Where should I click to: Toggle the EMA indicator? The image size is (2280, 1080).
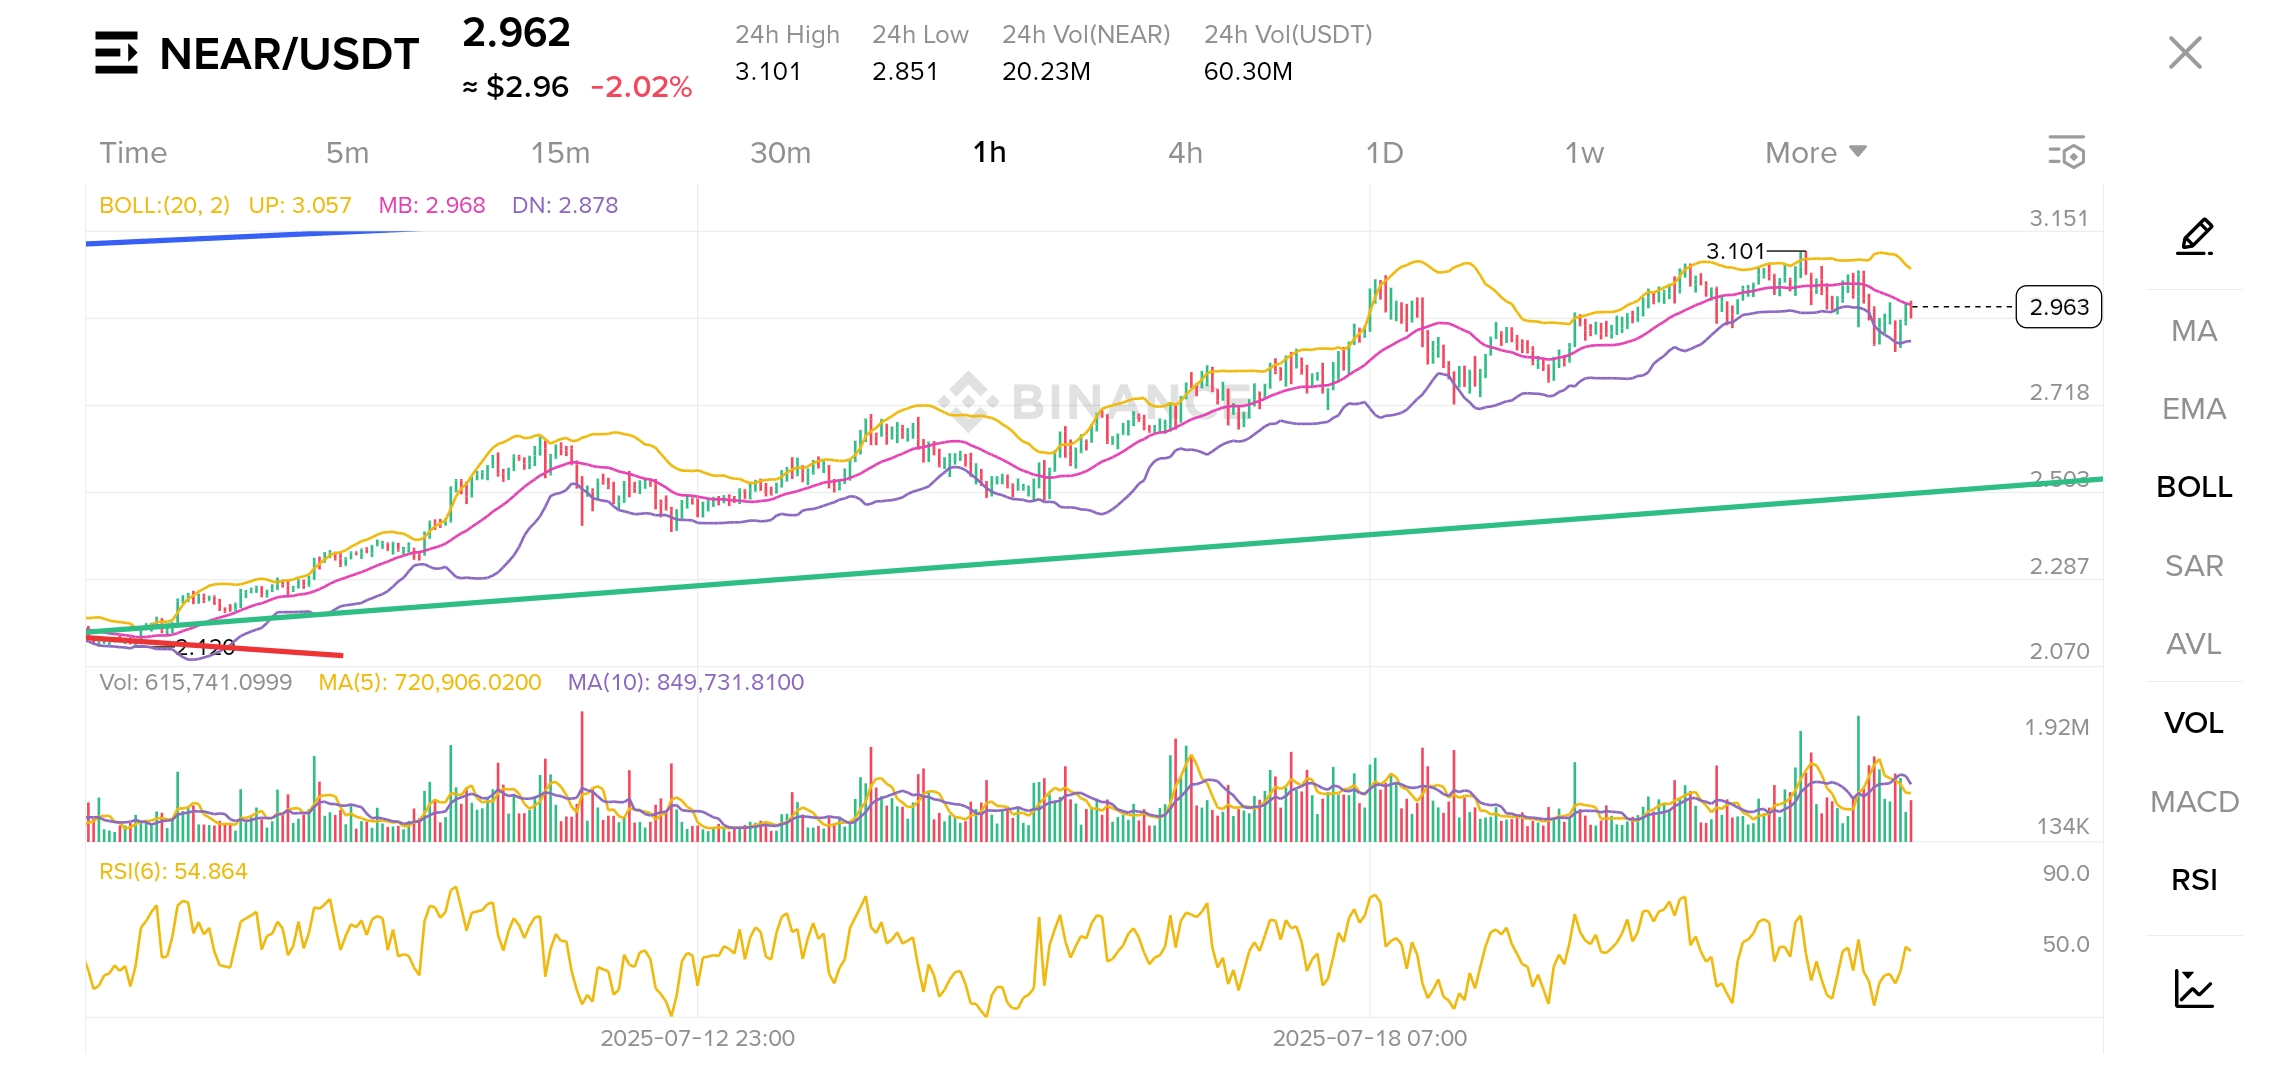pos(2194,409)
